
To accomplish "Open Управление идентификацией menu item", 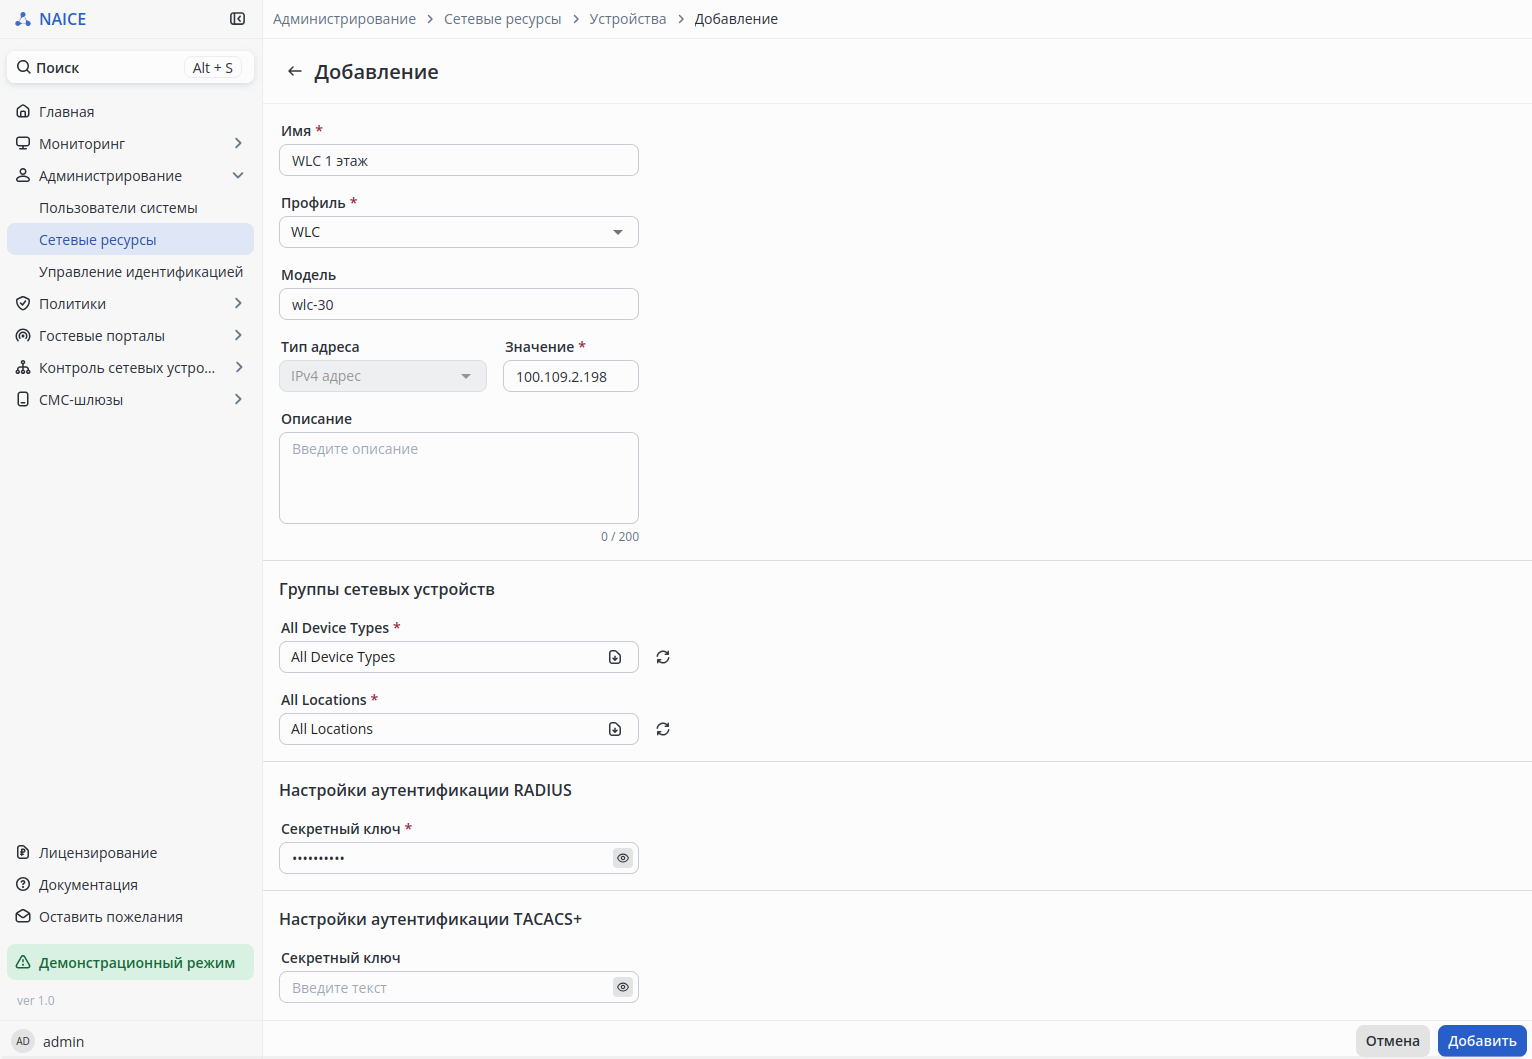I will (x=141, y=272).
